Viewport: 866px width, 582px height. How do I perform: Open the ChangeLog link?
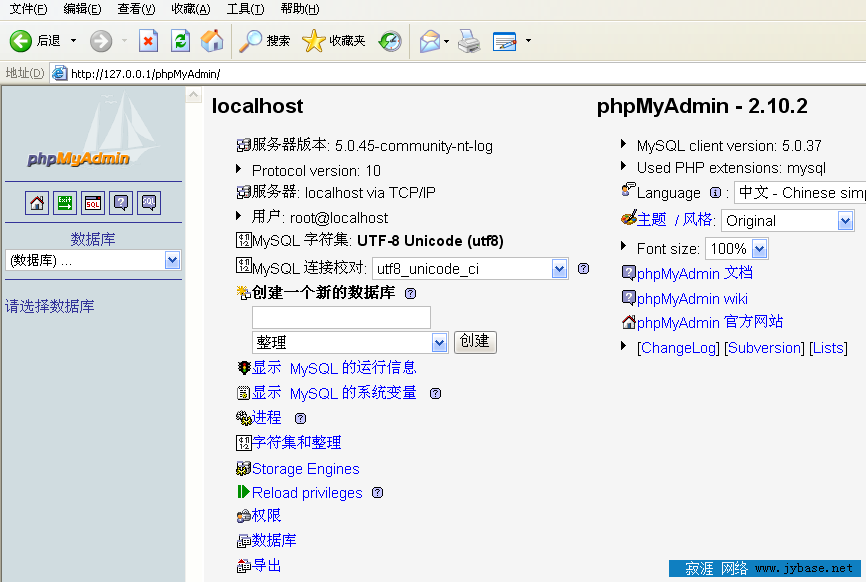679,348
